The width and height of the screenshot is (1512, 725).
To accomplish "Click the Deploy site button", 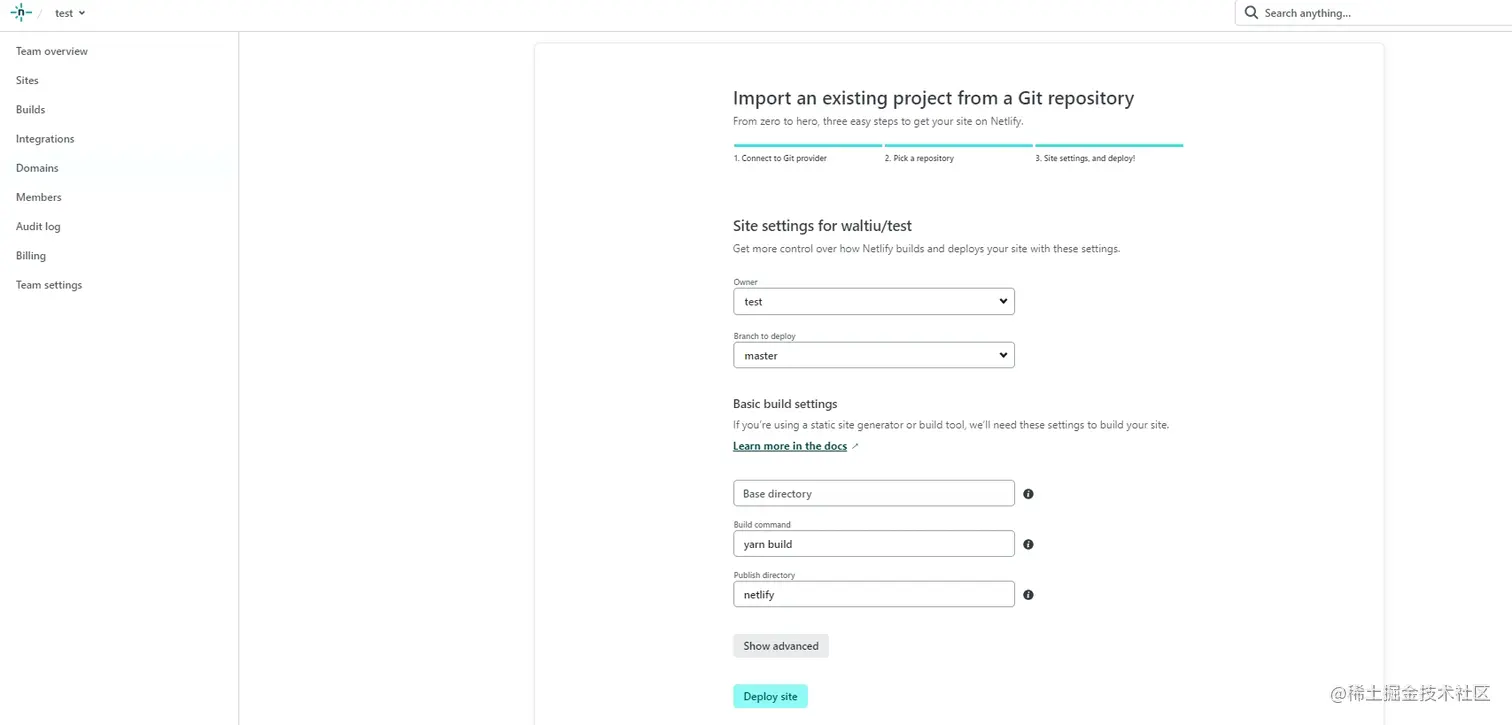I will click(x=770, y=696).
